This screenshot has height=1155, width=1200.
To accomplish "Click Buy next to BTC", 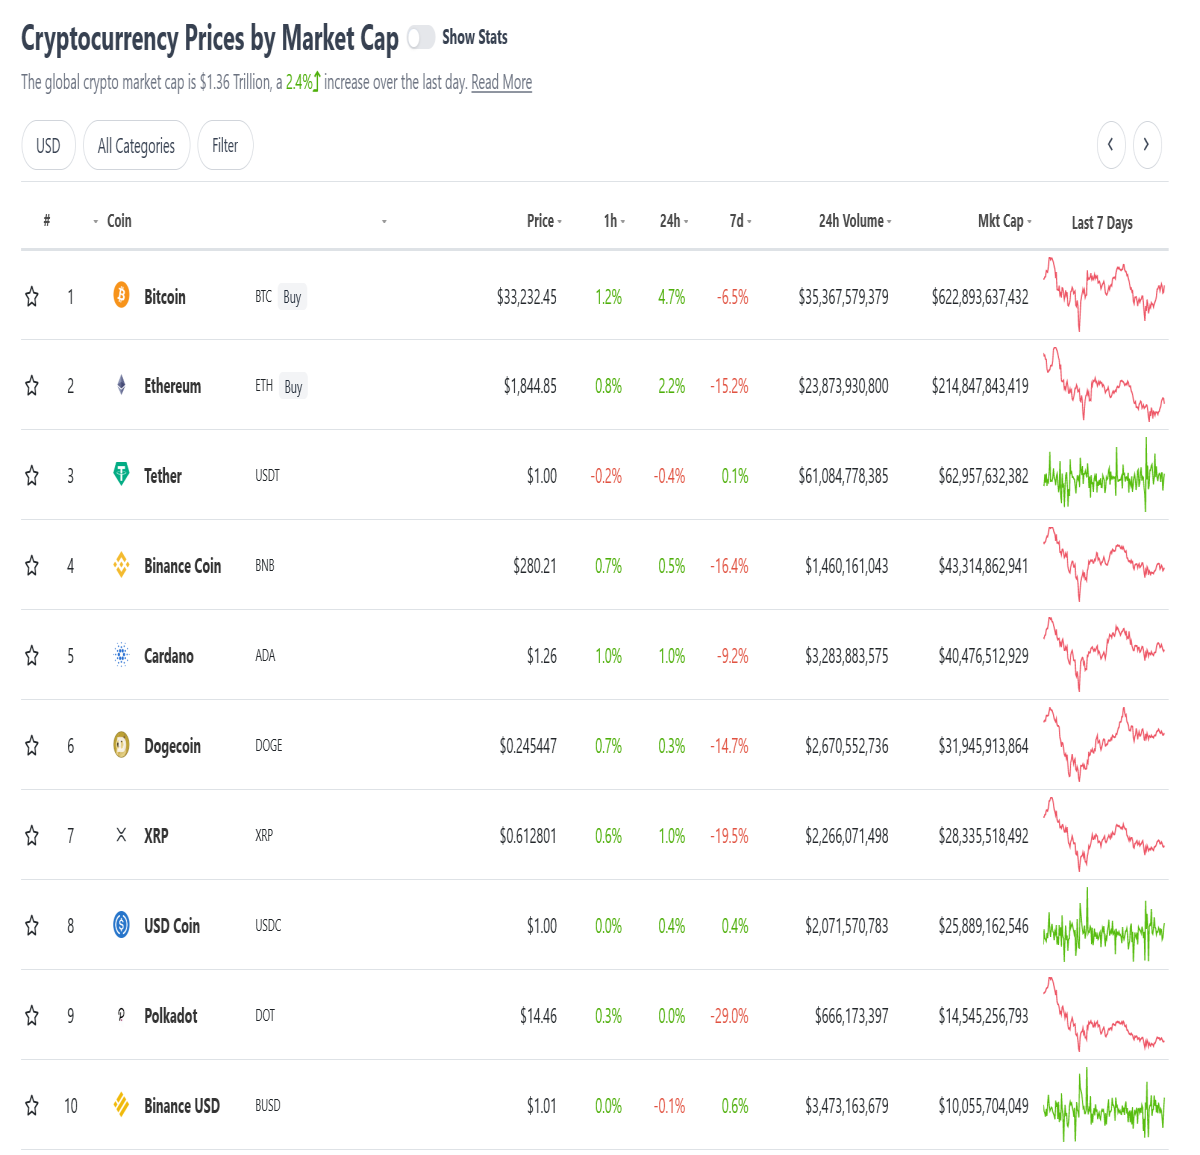I will pyautogui.click(x=292, y=297).
